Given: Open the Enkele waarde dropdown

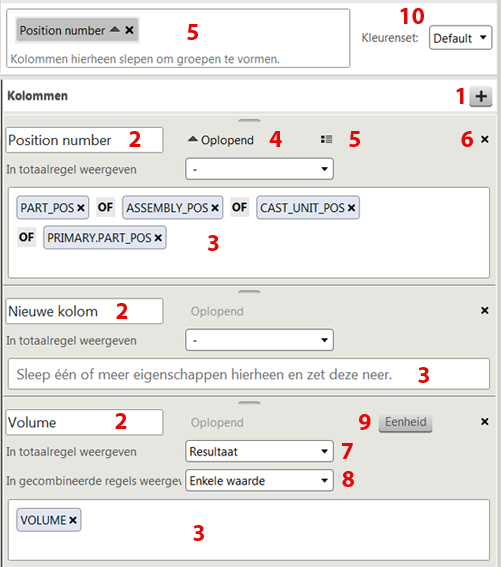Looking at the screenshot, I should click(259, 481).
